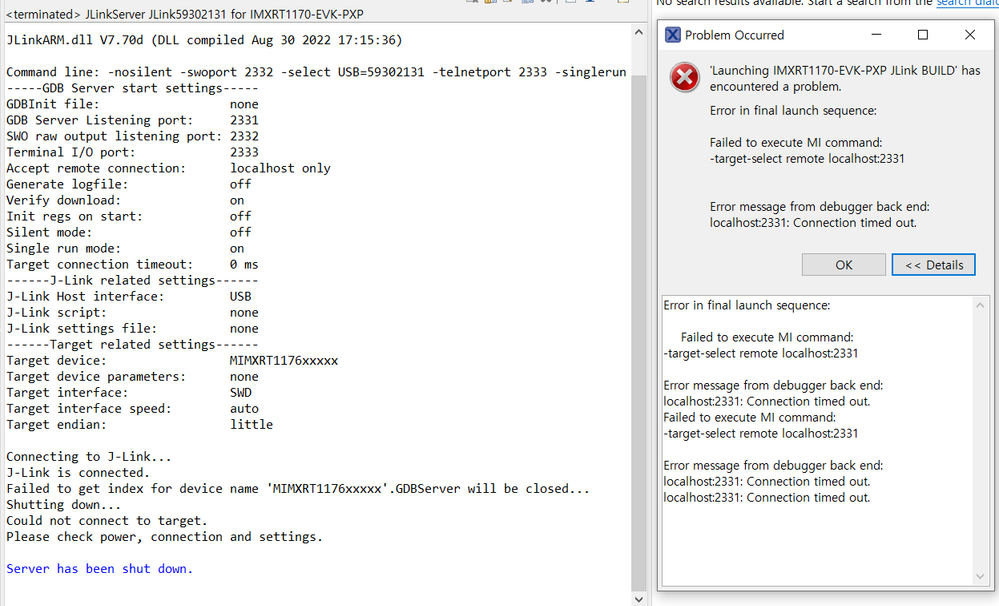Viewport: 999px width, 606px height.
Task: Click the 'USB' host interface value
Action: [x=241, y=296]
